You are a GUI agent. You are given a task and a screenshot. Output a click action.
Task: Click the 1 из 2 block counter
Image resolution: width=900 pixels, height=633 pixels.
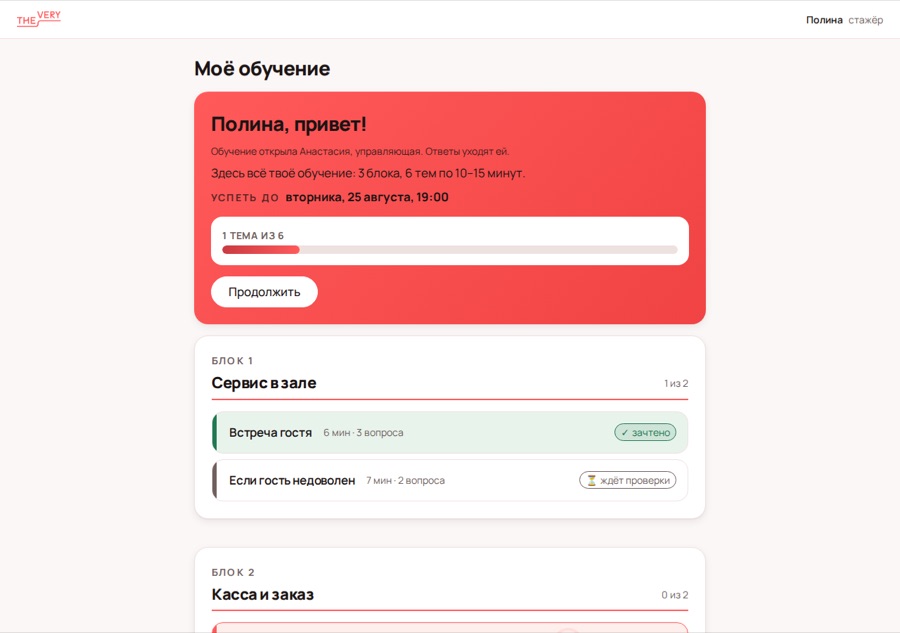click(676, 383)
